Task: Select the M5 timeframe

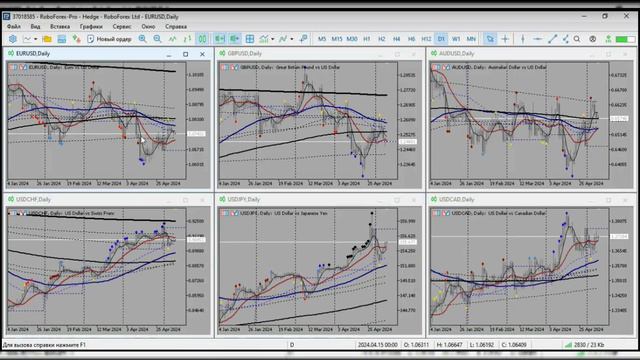Action: pyautogui.click(x=322, y=39)
